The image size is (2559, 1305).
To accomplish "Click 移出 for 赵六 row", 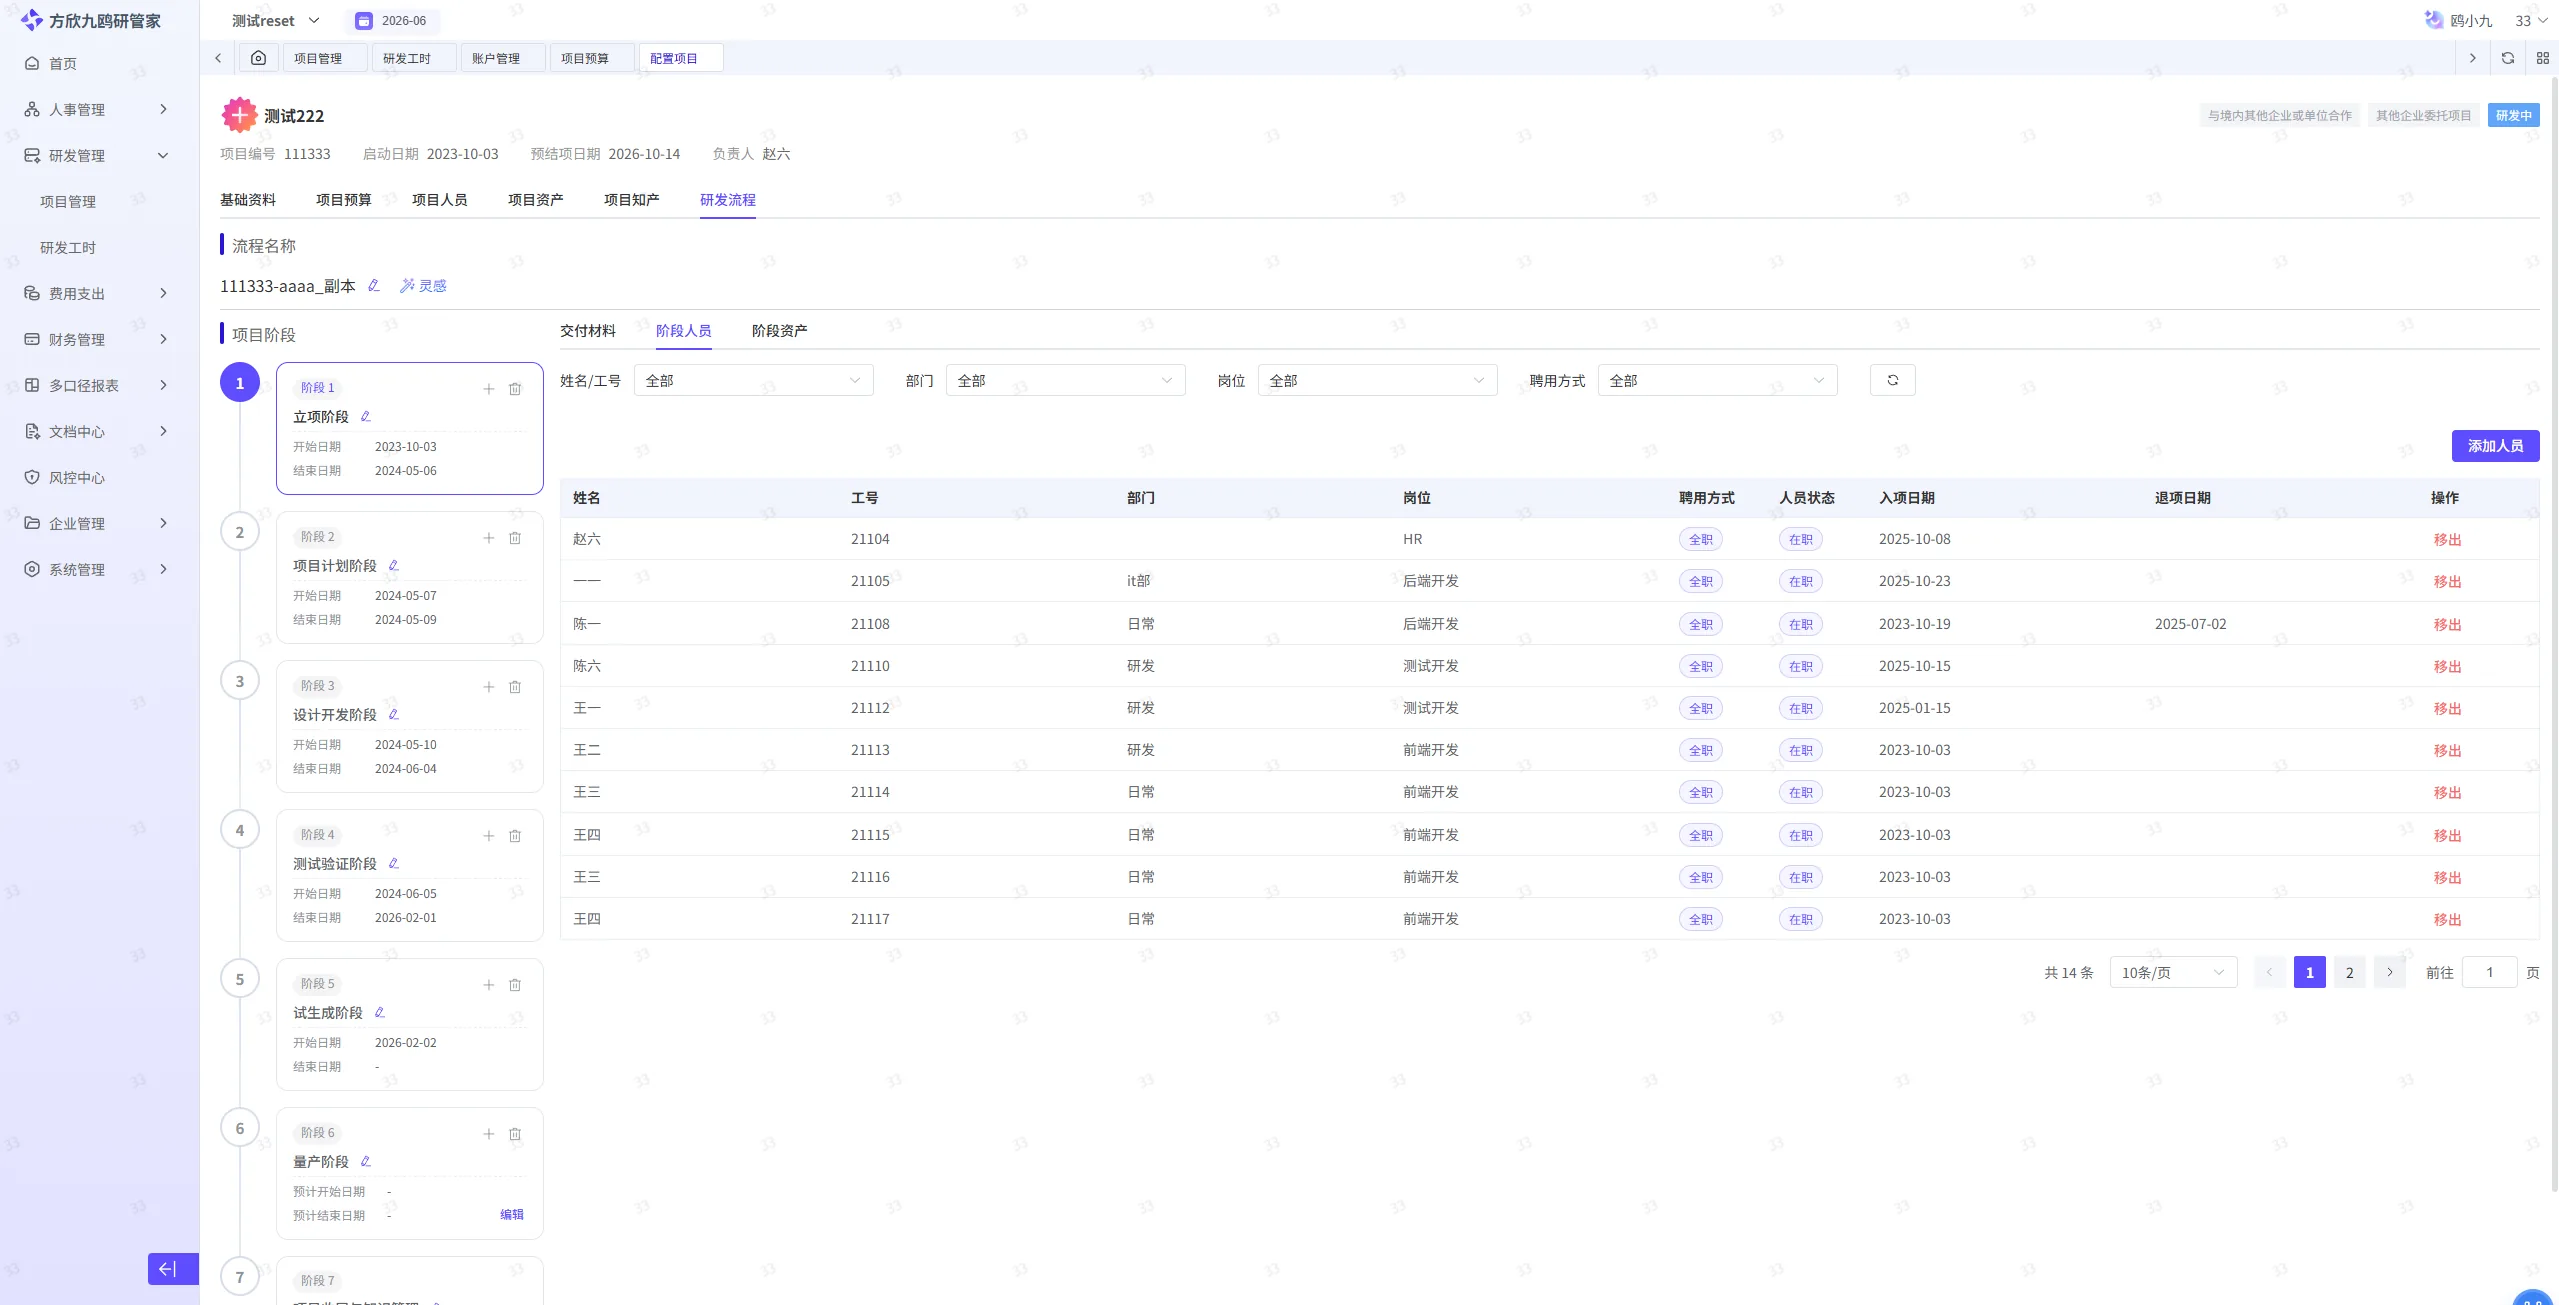I will [2447, 540].
